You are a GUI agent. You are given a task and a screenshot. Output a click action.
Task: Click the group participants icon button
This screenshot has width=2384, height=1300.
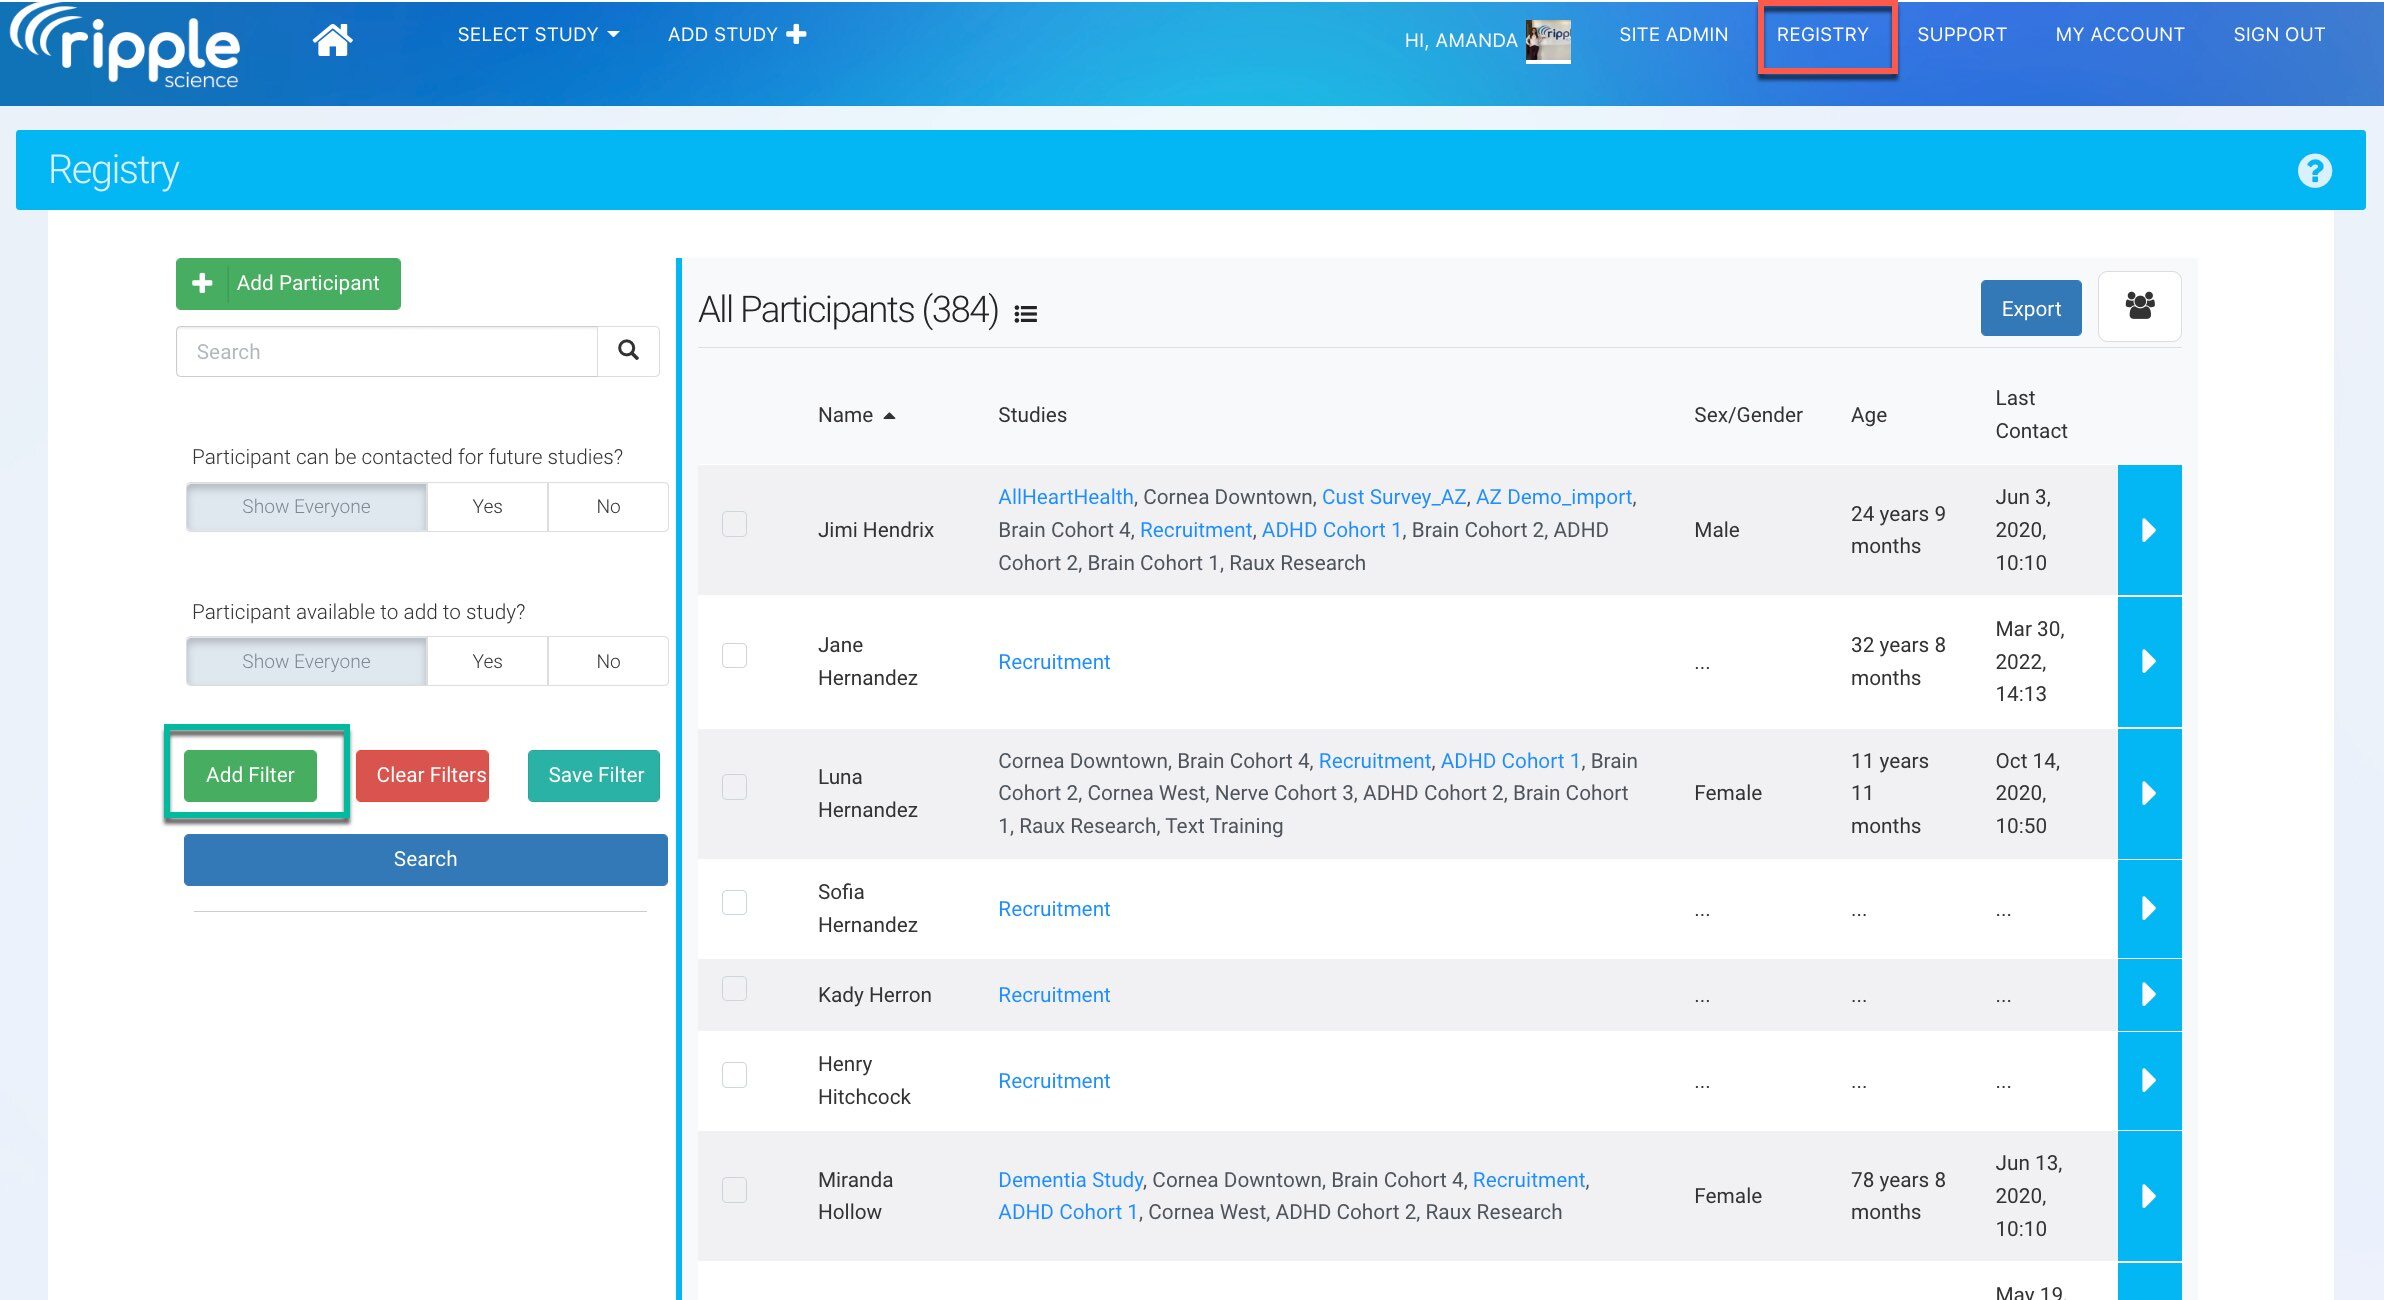coord(2139,307)
